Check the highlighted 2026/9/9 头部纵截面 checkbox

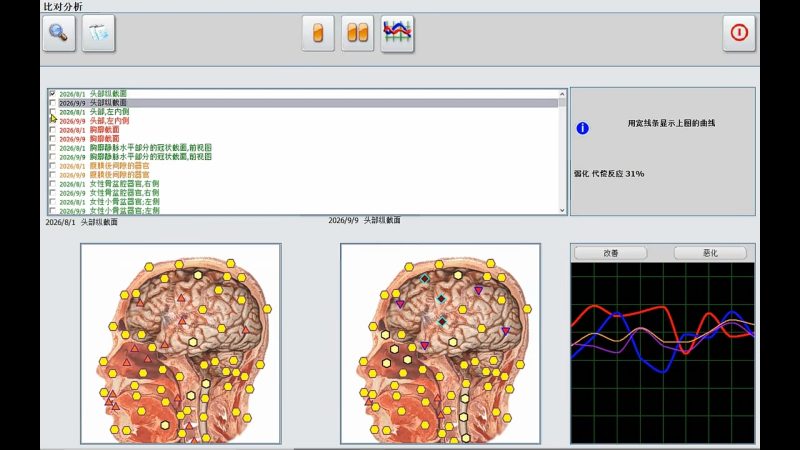(x=53, y=103)
